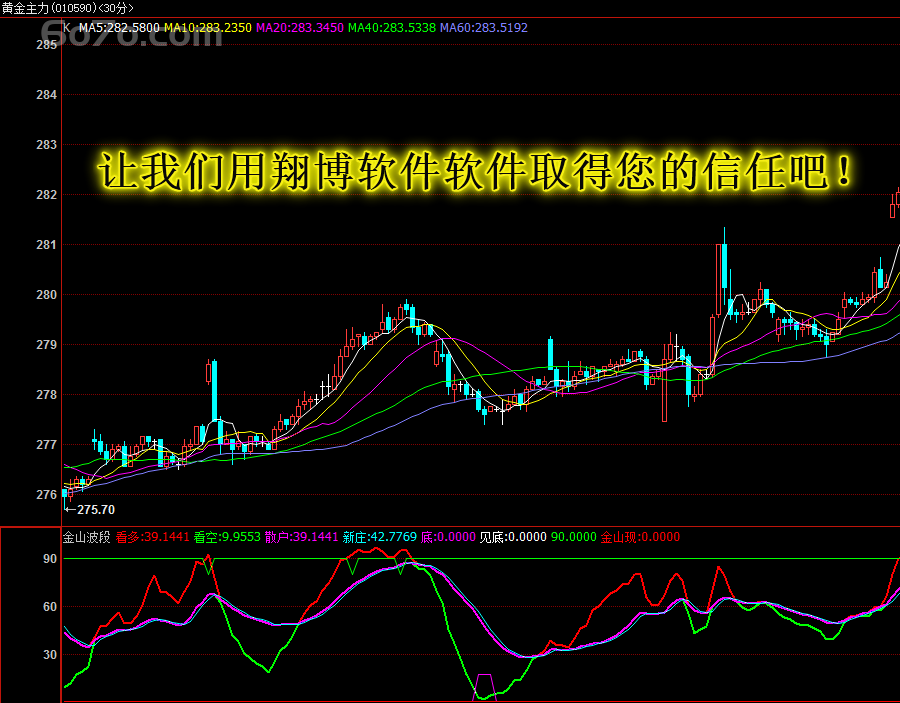Click the 底:0.0000 value
Viewport: 900px width, 703px height.
tap(448, 537)
